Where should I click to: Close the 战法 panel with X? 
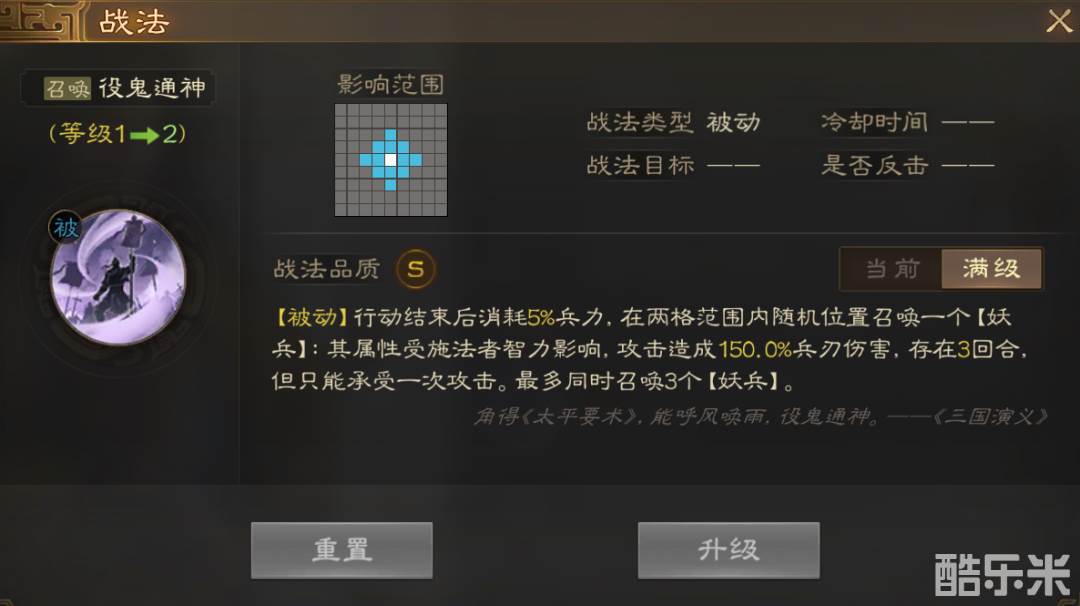coord(1059,21)
